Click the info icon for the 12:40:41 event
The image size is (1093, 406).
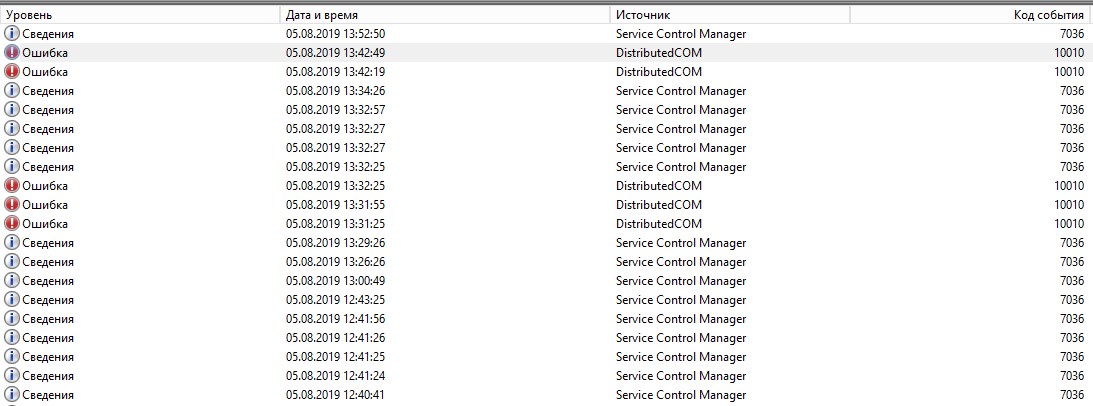(x=12, y=395)
